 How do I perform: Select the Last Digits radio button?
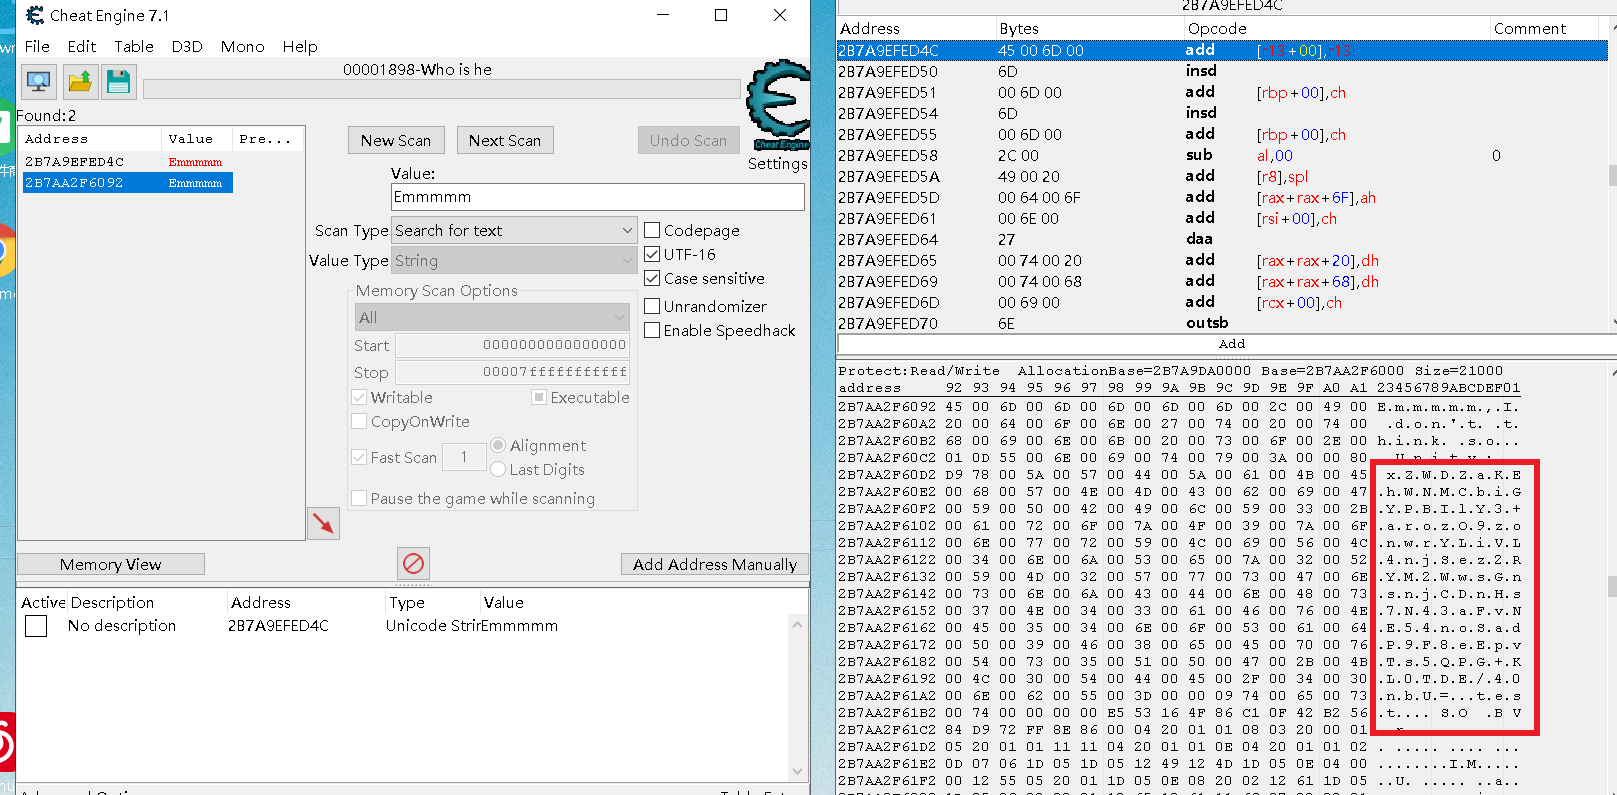498,469
